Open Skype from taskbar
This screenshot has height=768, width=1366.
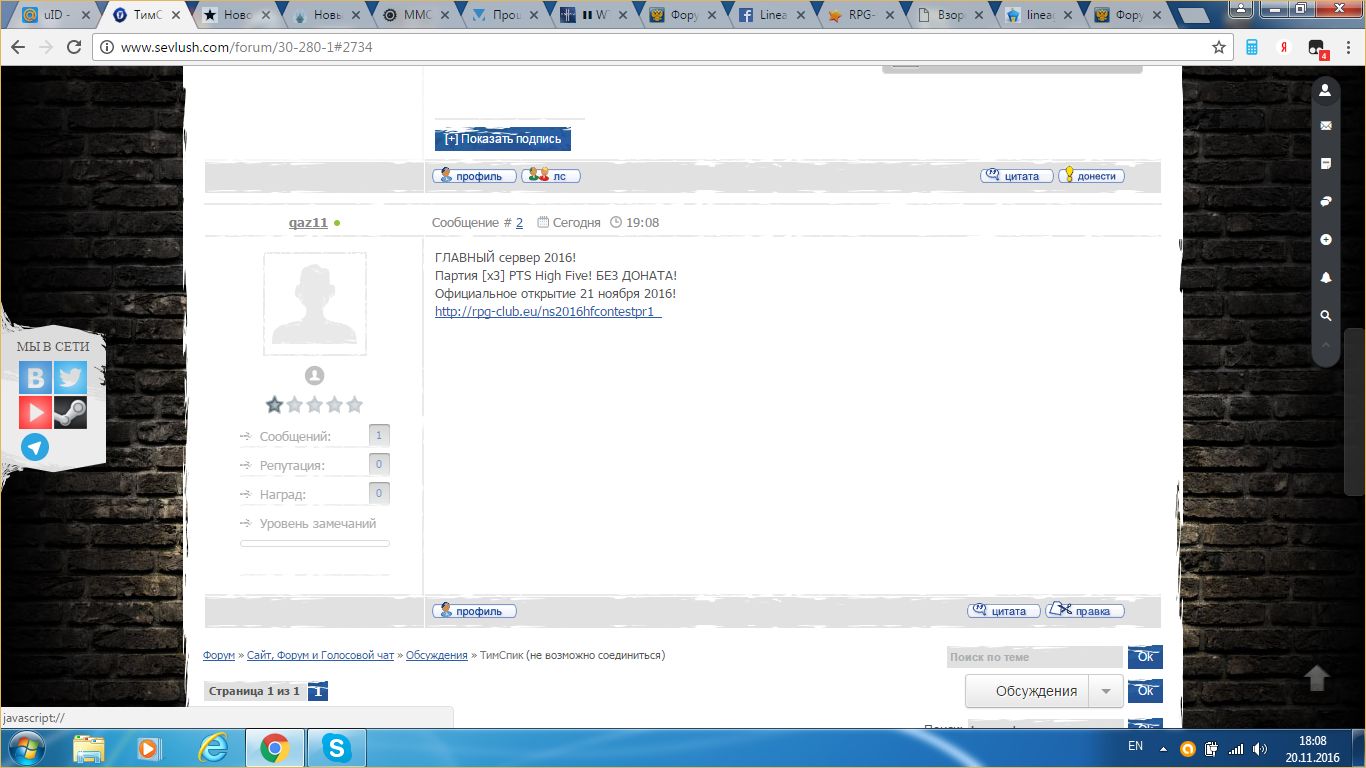[336, 748]
